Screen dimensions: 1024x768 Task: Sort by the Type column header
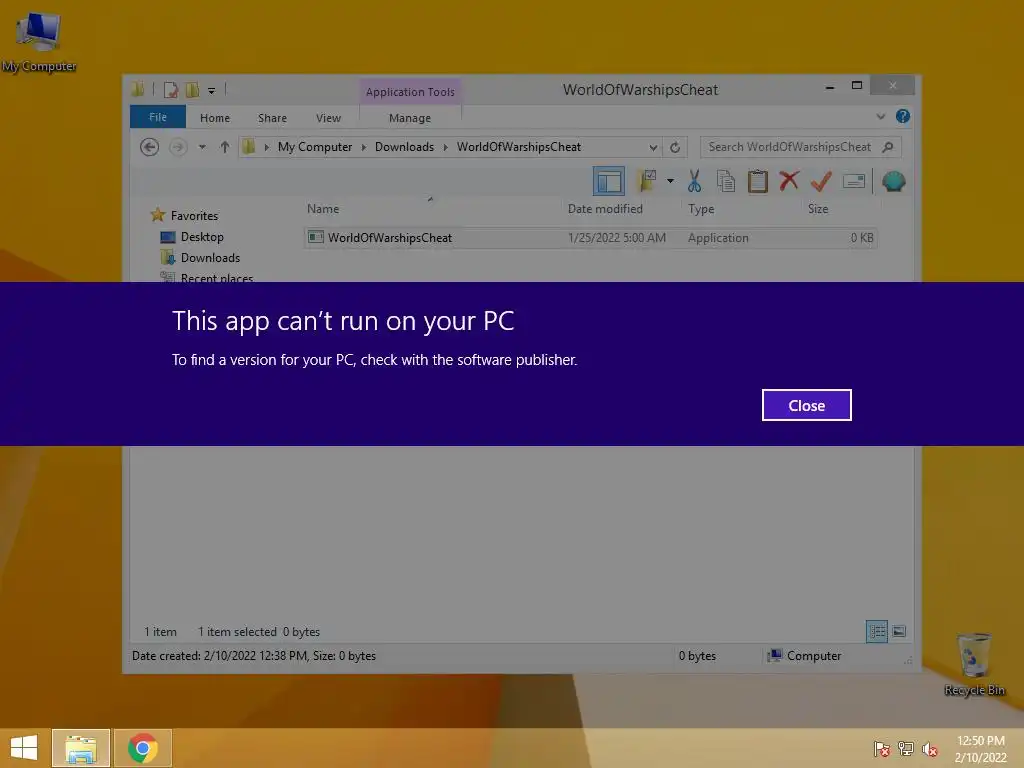coord(701,209)
